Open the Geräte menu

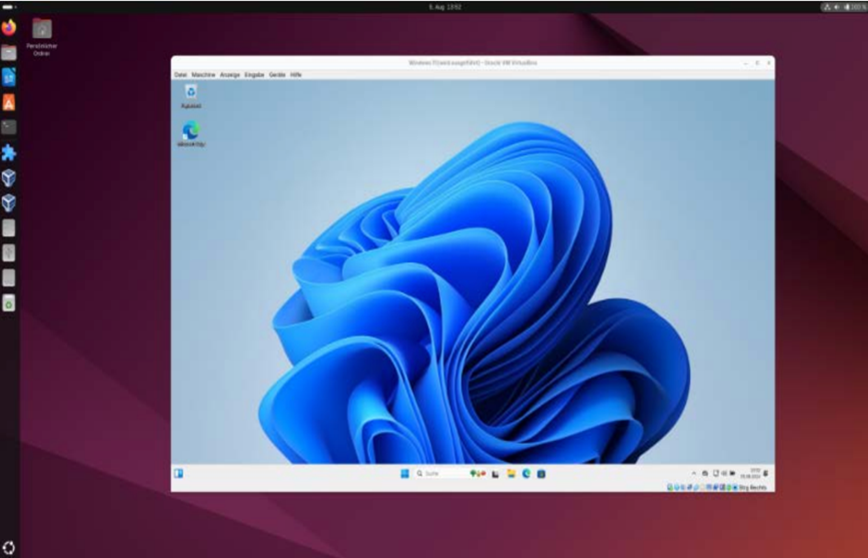tap(277, 75)
